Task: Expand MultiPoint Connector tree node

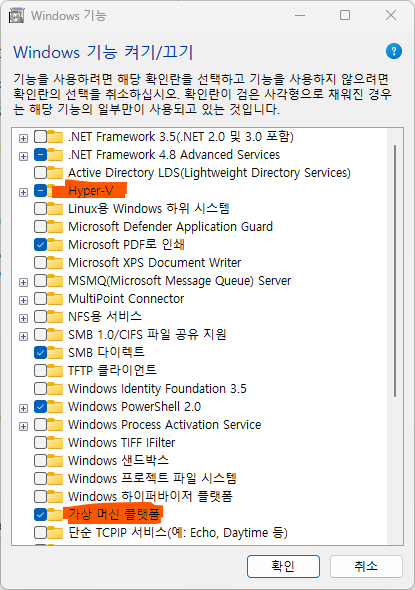Action: 23,300
